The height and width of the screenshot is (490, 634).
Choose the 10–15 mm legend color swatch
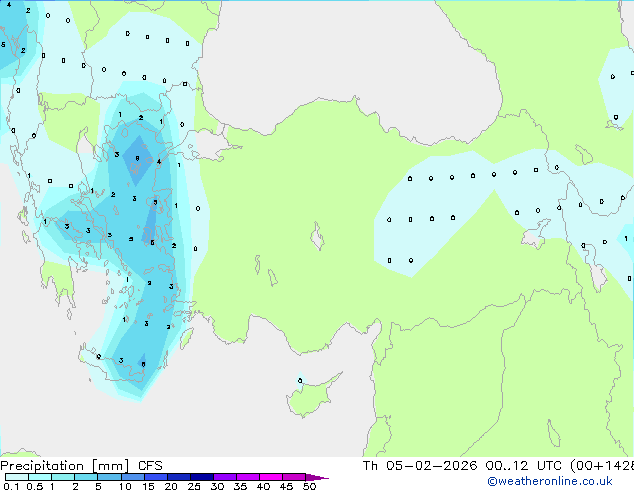click(132, 477)
